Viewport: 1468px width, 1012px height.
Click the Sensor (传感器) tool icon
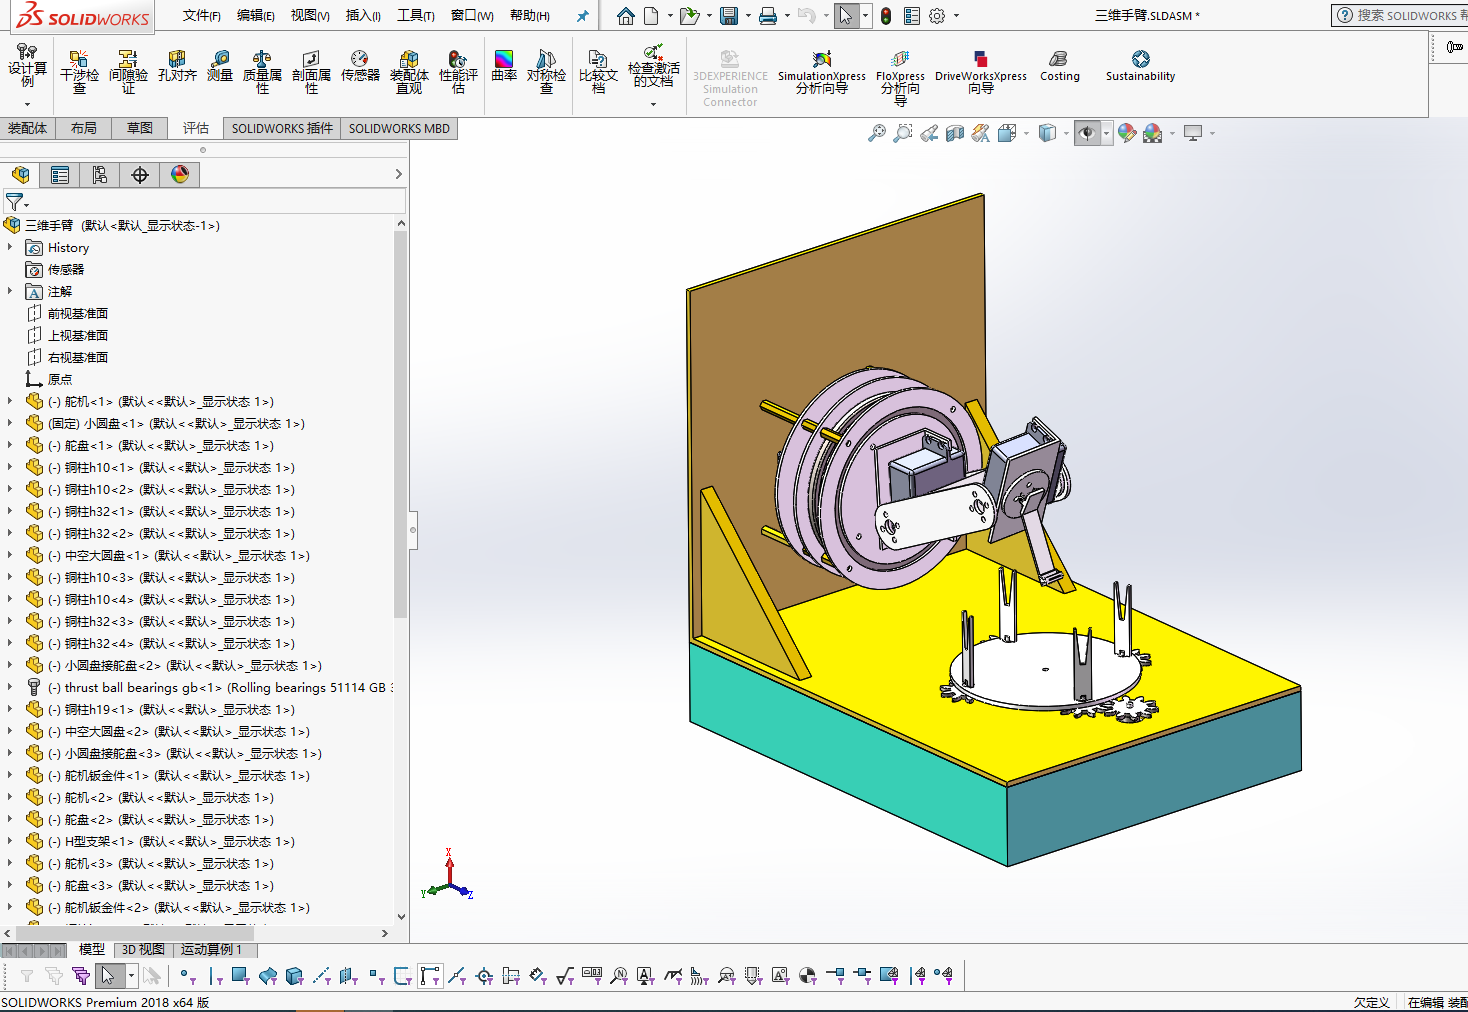360,66
